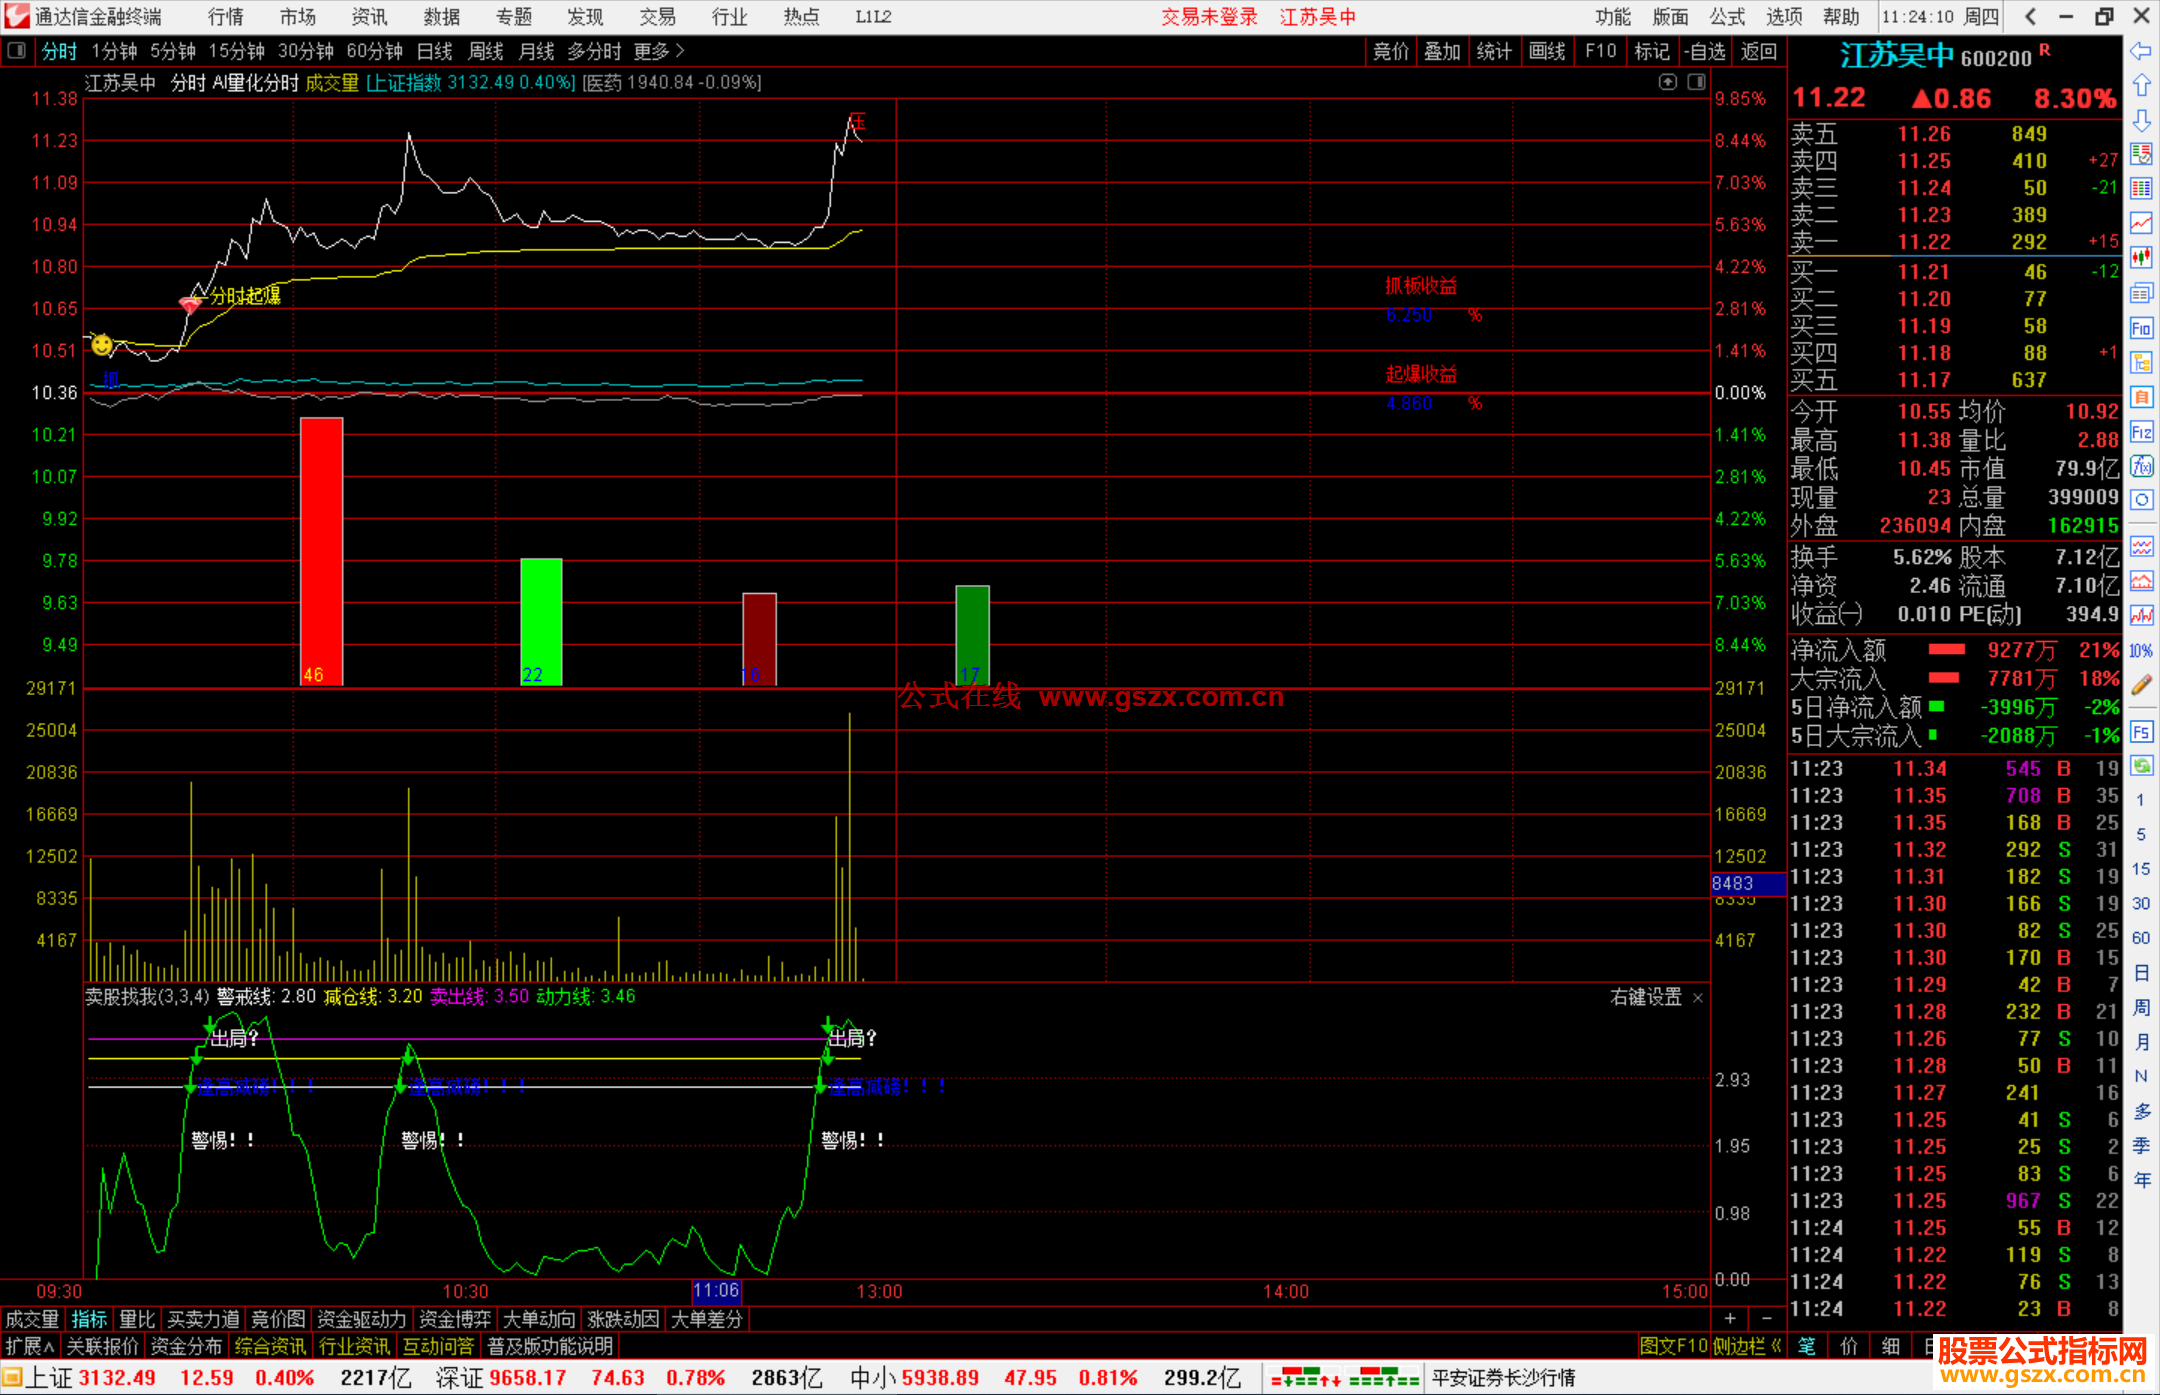The width and height of the screenshot is (2160, 1395).
Task: Open the formula f(x) sidebar icon
Action: tap(2141, 466)
